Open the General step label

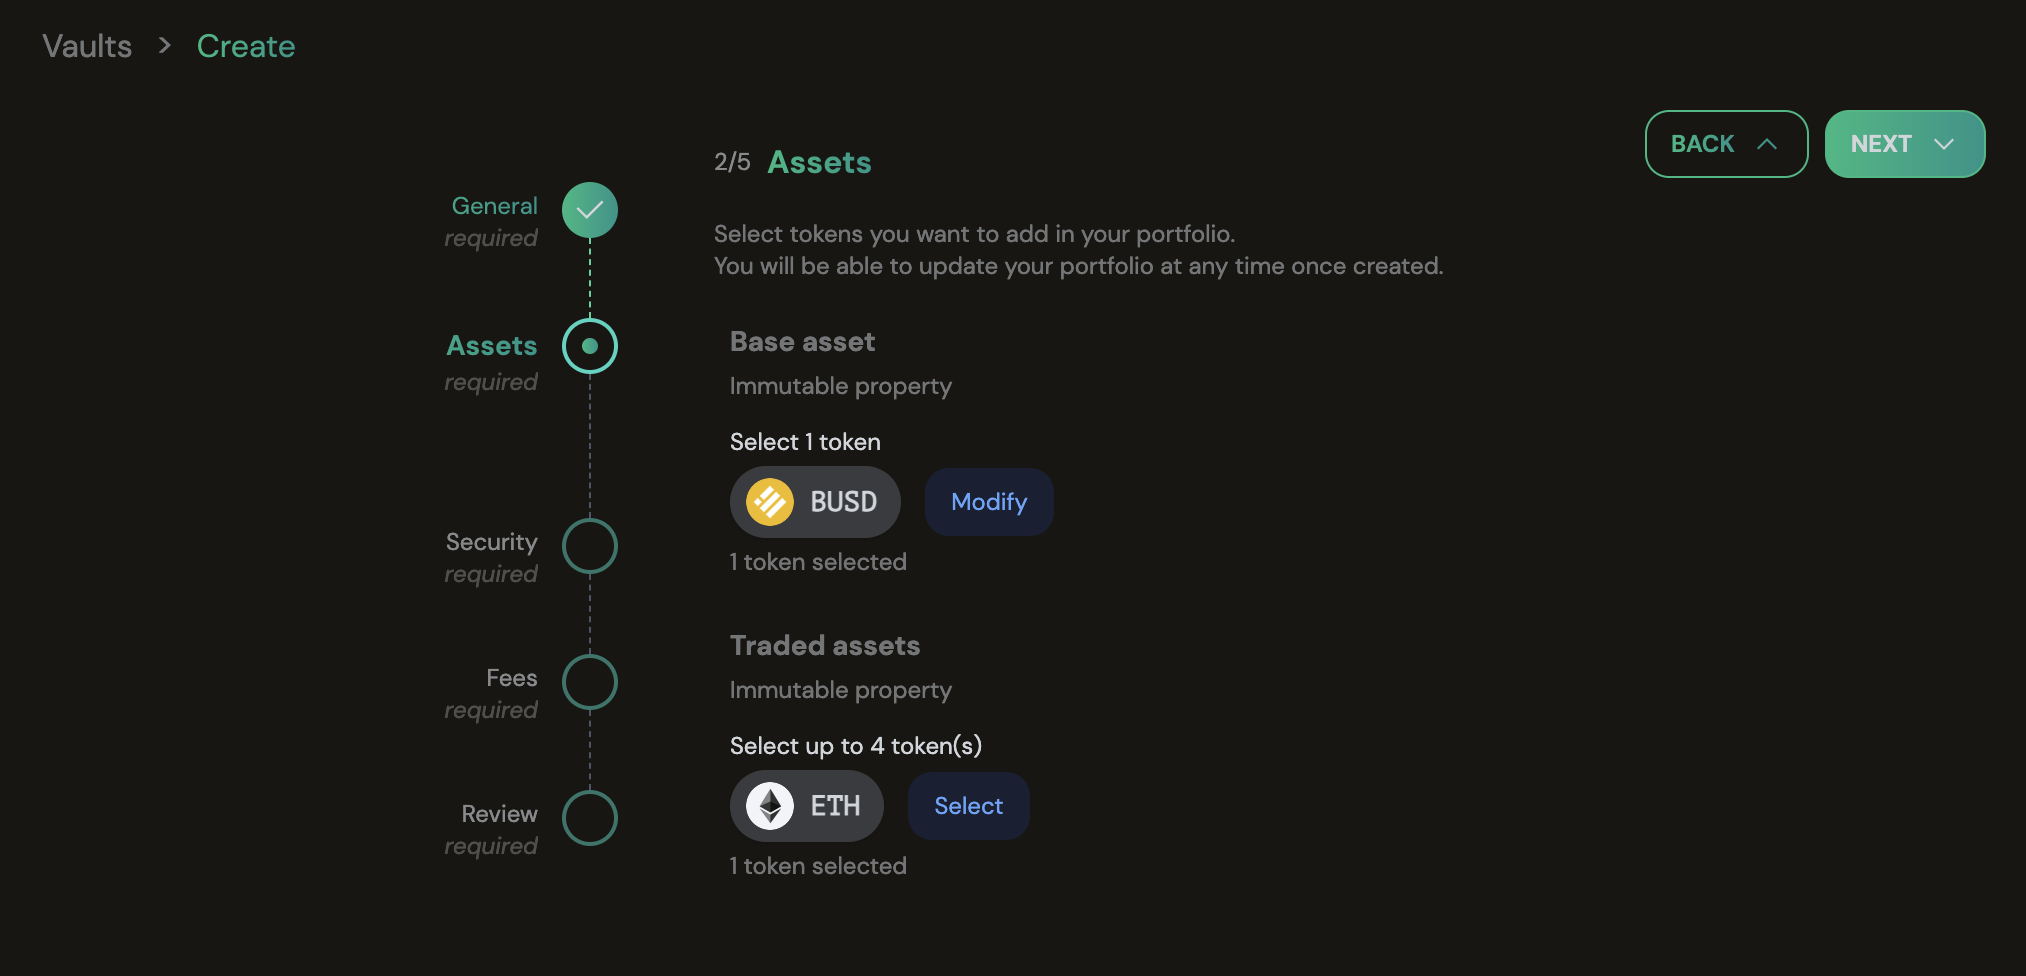[494, 206]
